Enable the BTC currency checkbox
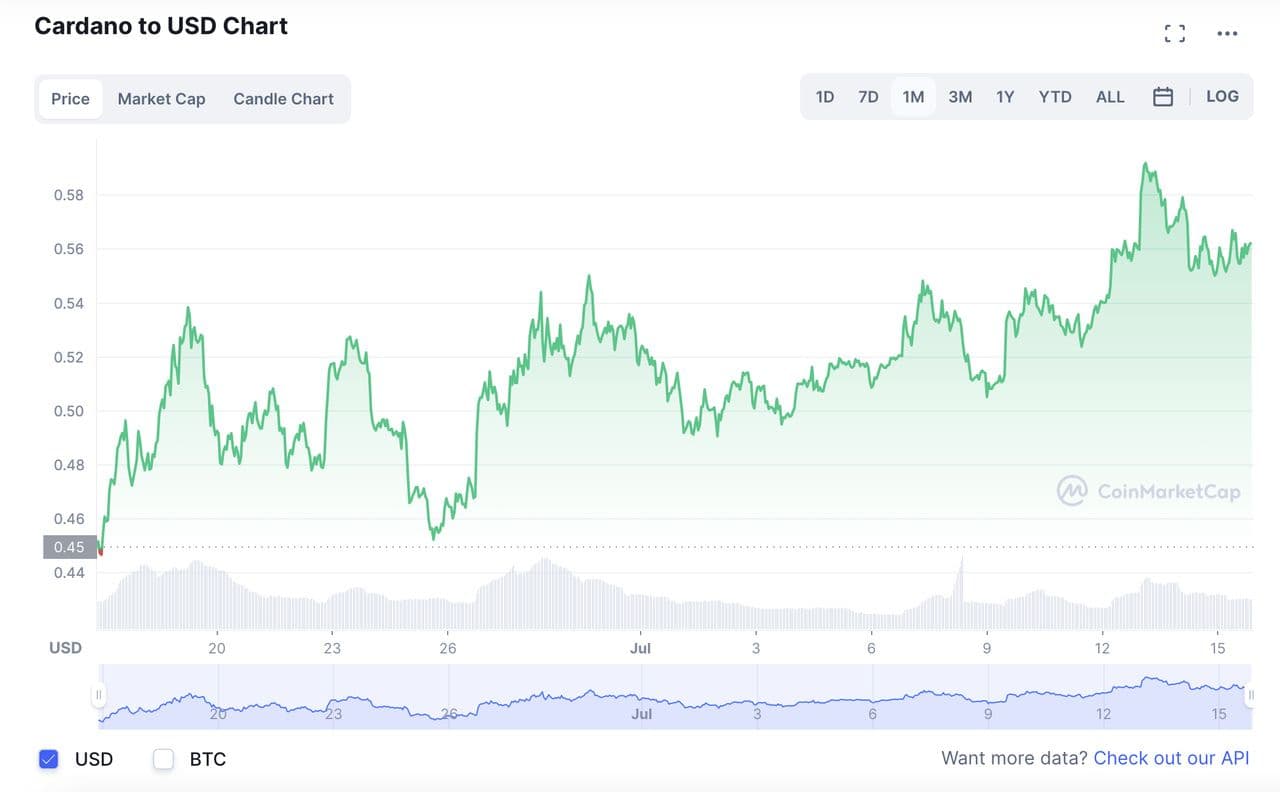The width and height of the screenshot is (1280, 792). pos(164,759)
